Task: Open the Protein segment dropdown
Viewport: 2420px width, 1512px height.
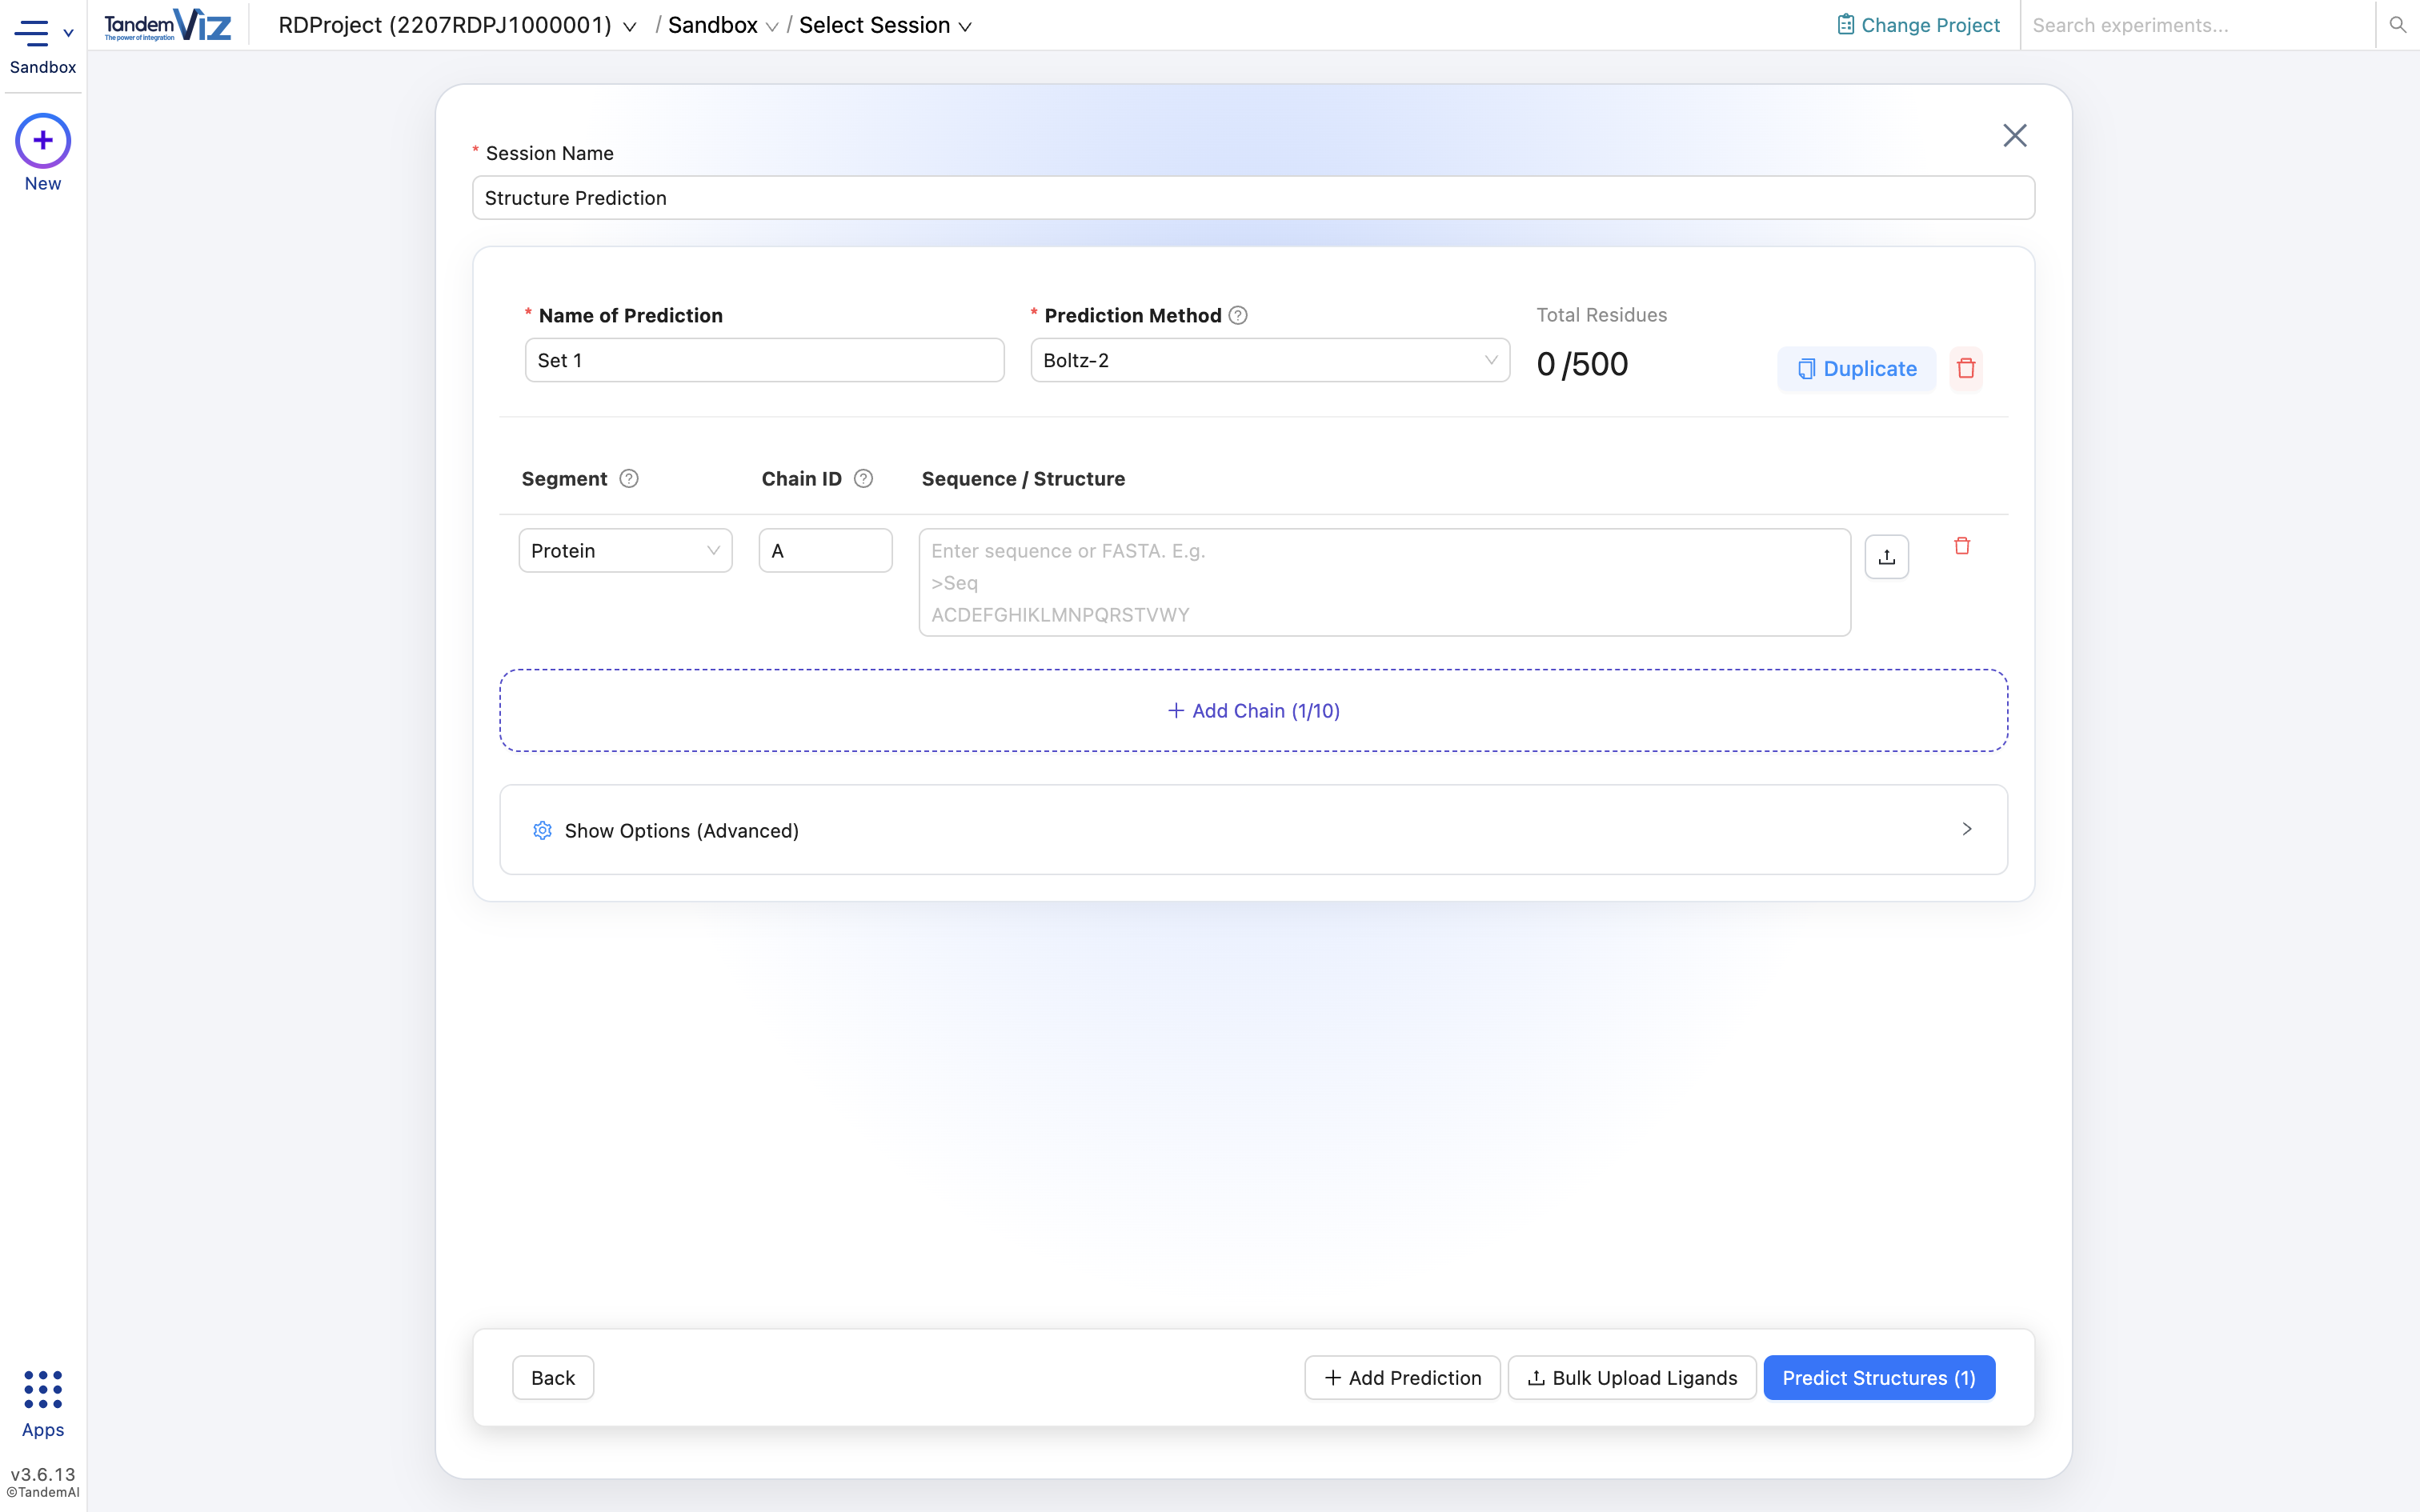Action: [625, 549]
